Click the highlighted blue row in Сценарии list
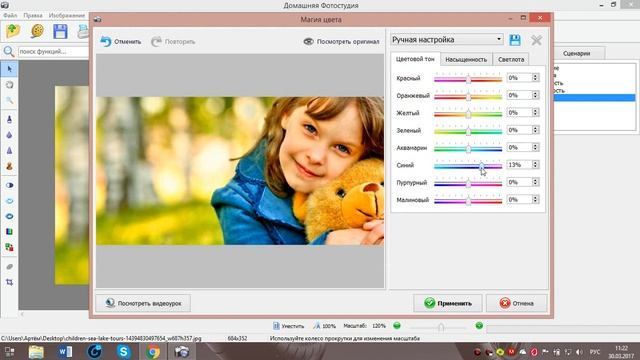 click(x=595, y=98)
